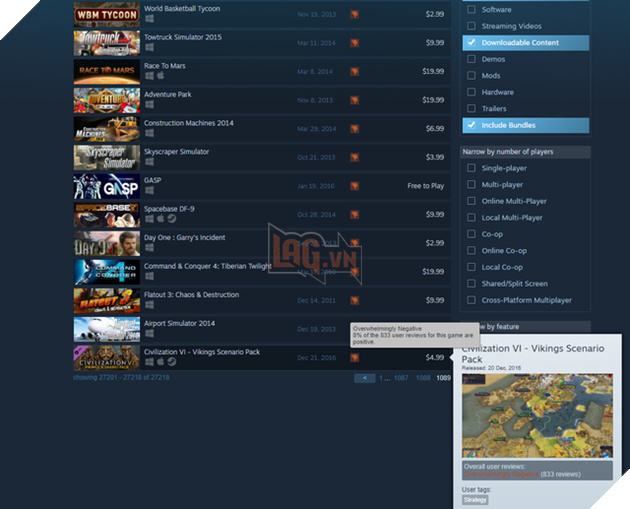Click Command & Conquer 4: Tiberian Twilight title
The width and height of the screenshot is (630, 509).
[x=208, y=266]
